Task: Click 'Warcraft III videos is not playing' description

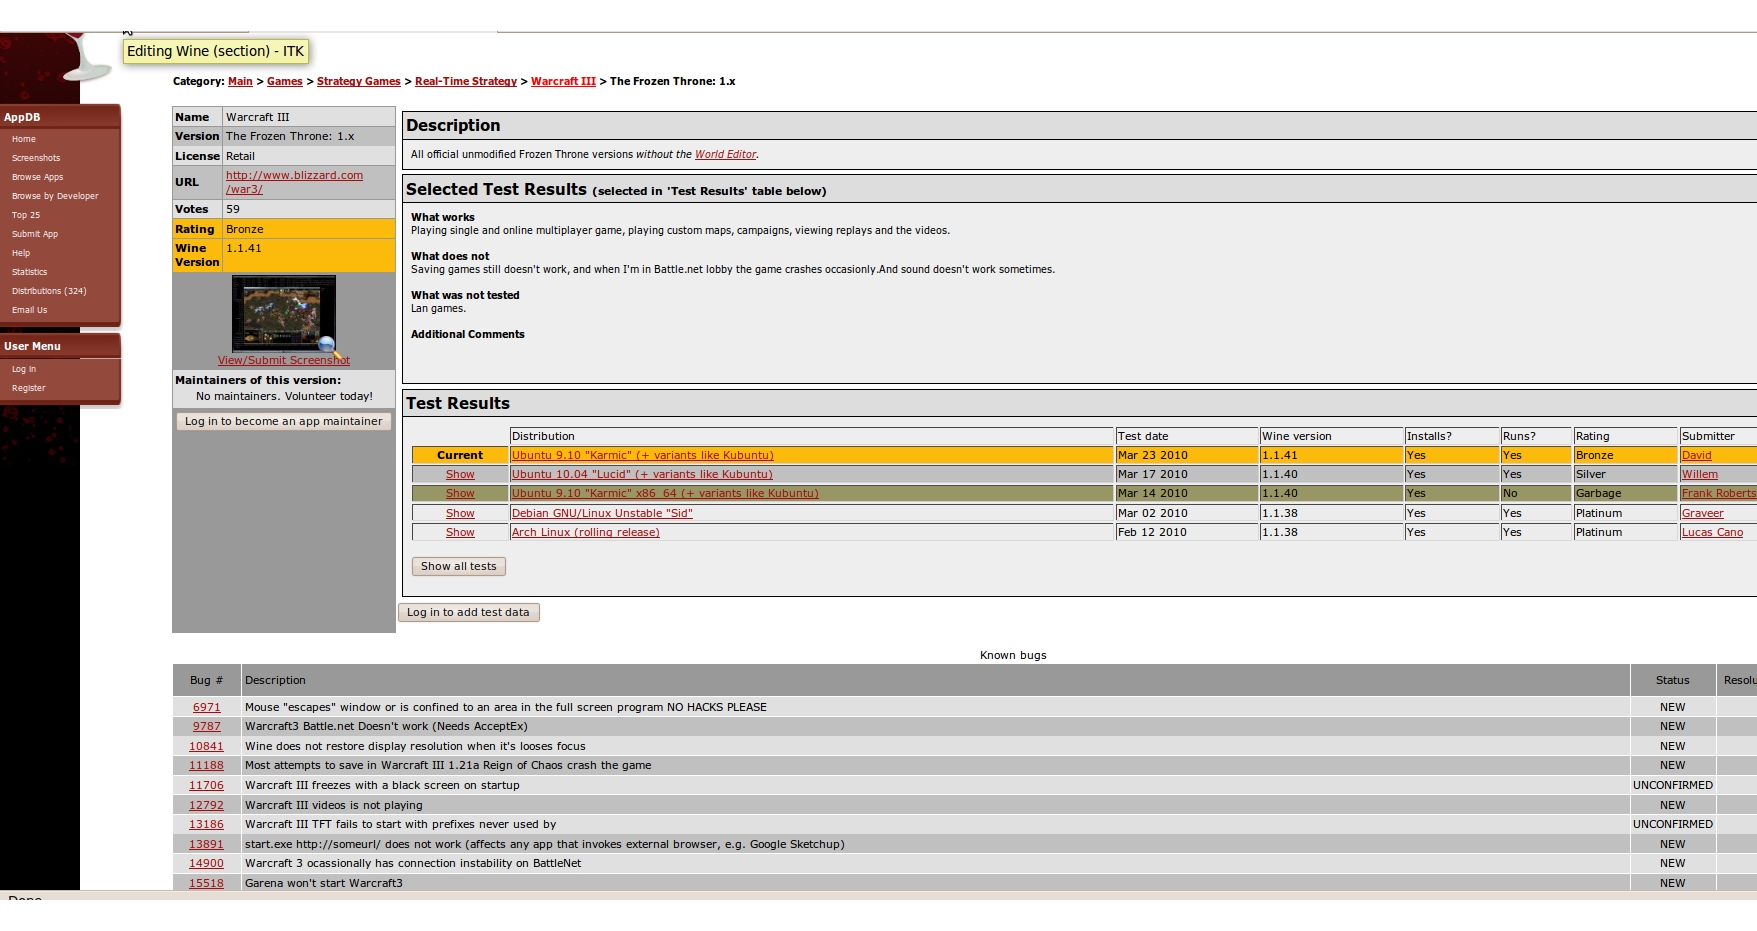Action: click(x=334, y=806)
